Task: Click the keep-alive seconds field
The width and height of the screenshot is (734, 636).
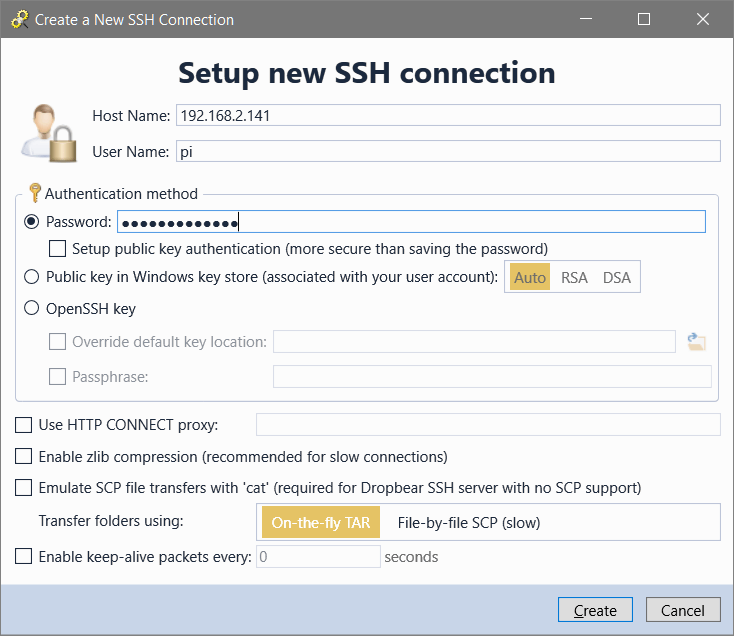Action: click(x=318, y=556)
